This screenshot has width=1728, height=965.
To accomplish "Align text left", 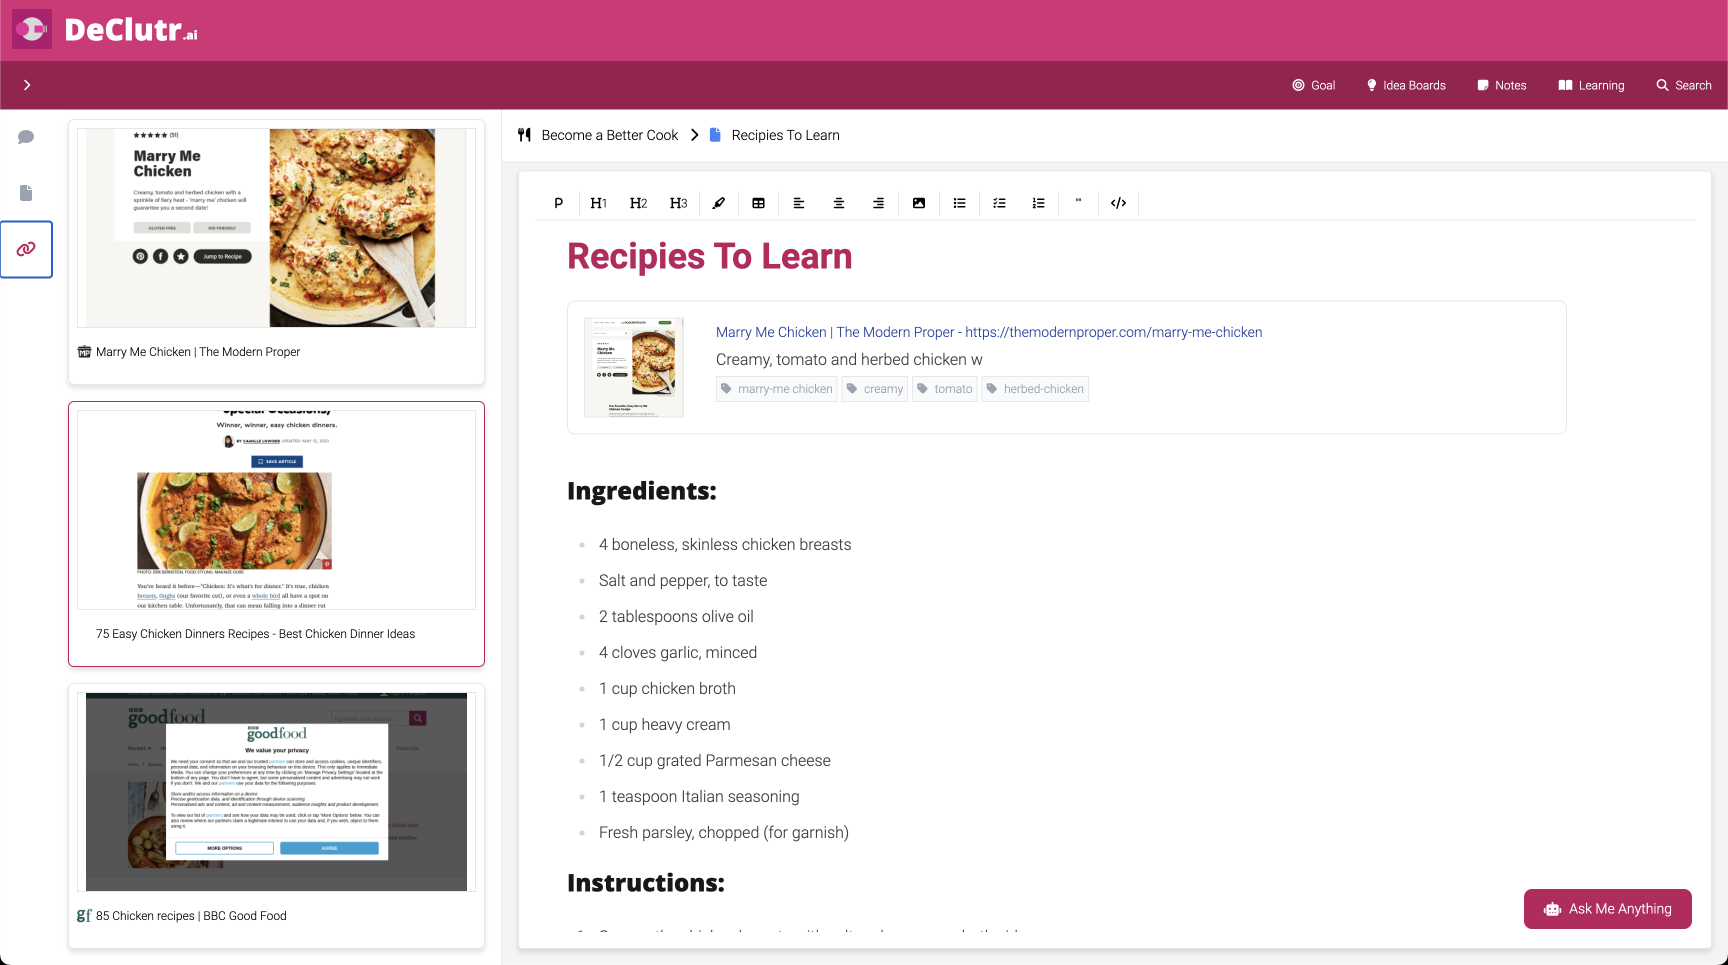I will 798,203.
